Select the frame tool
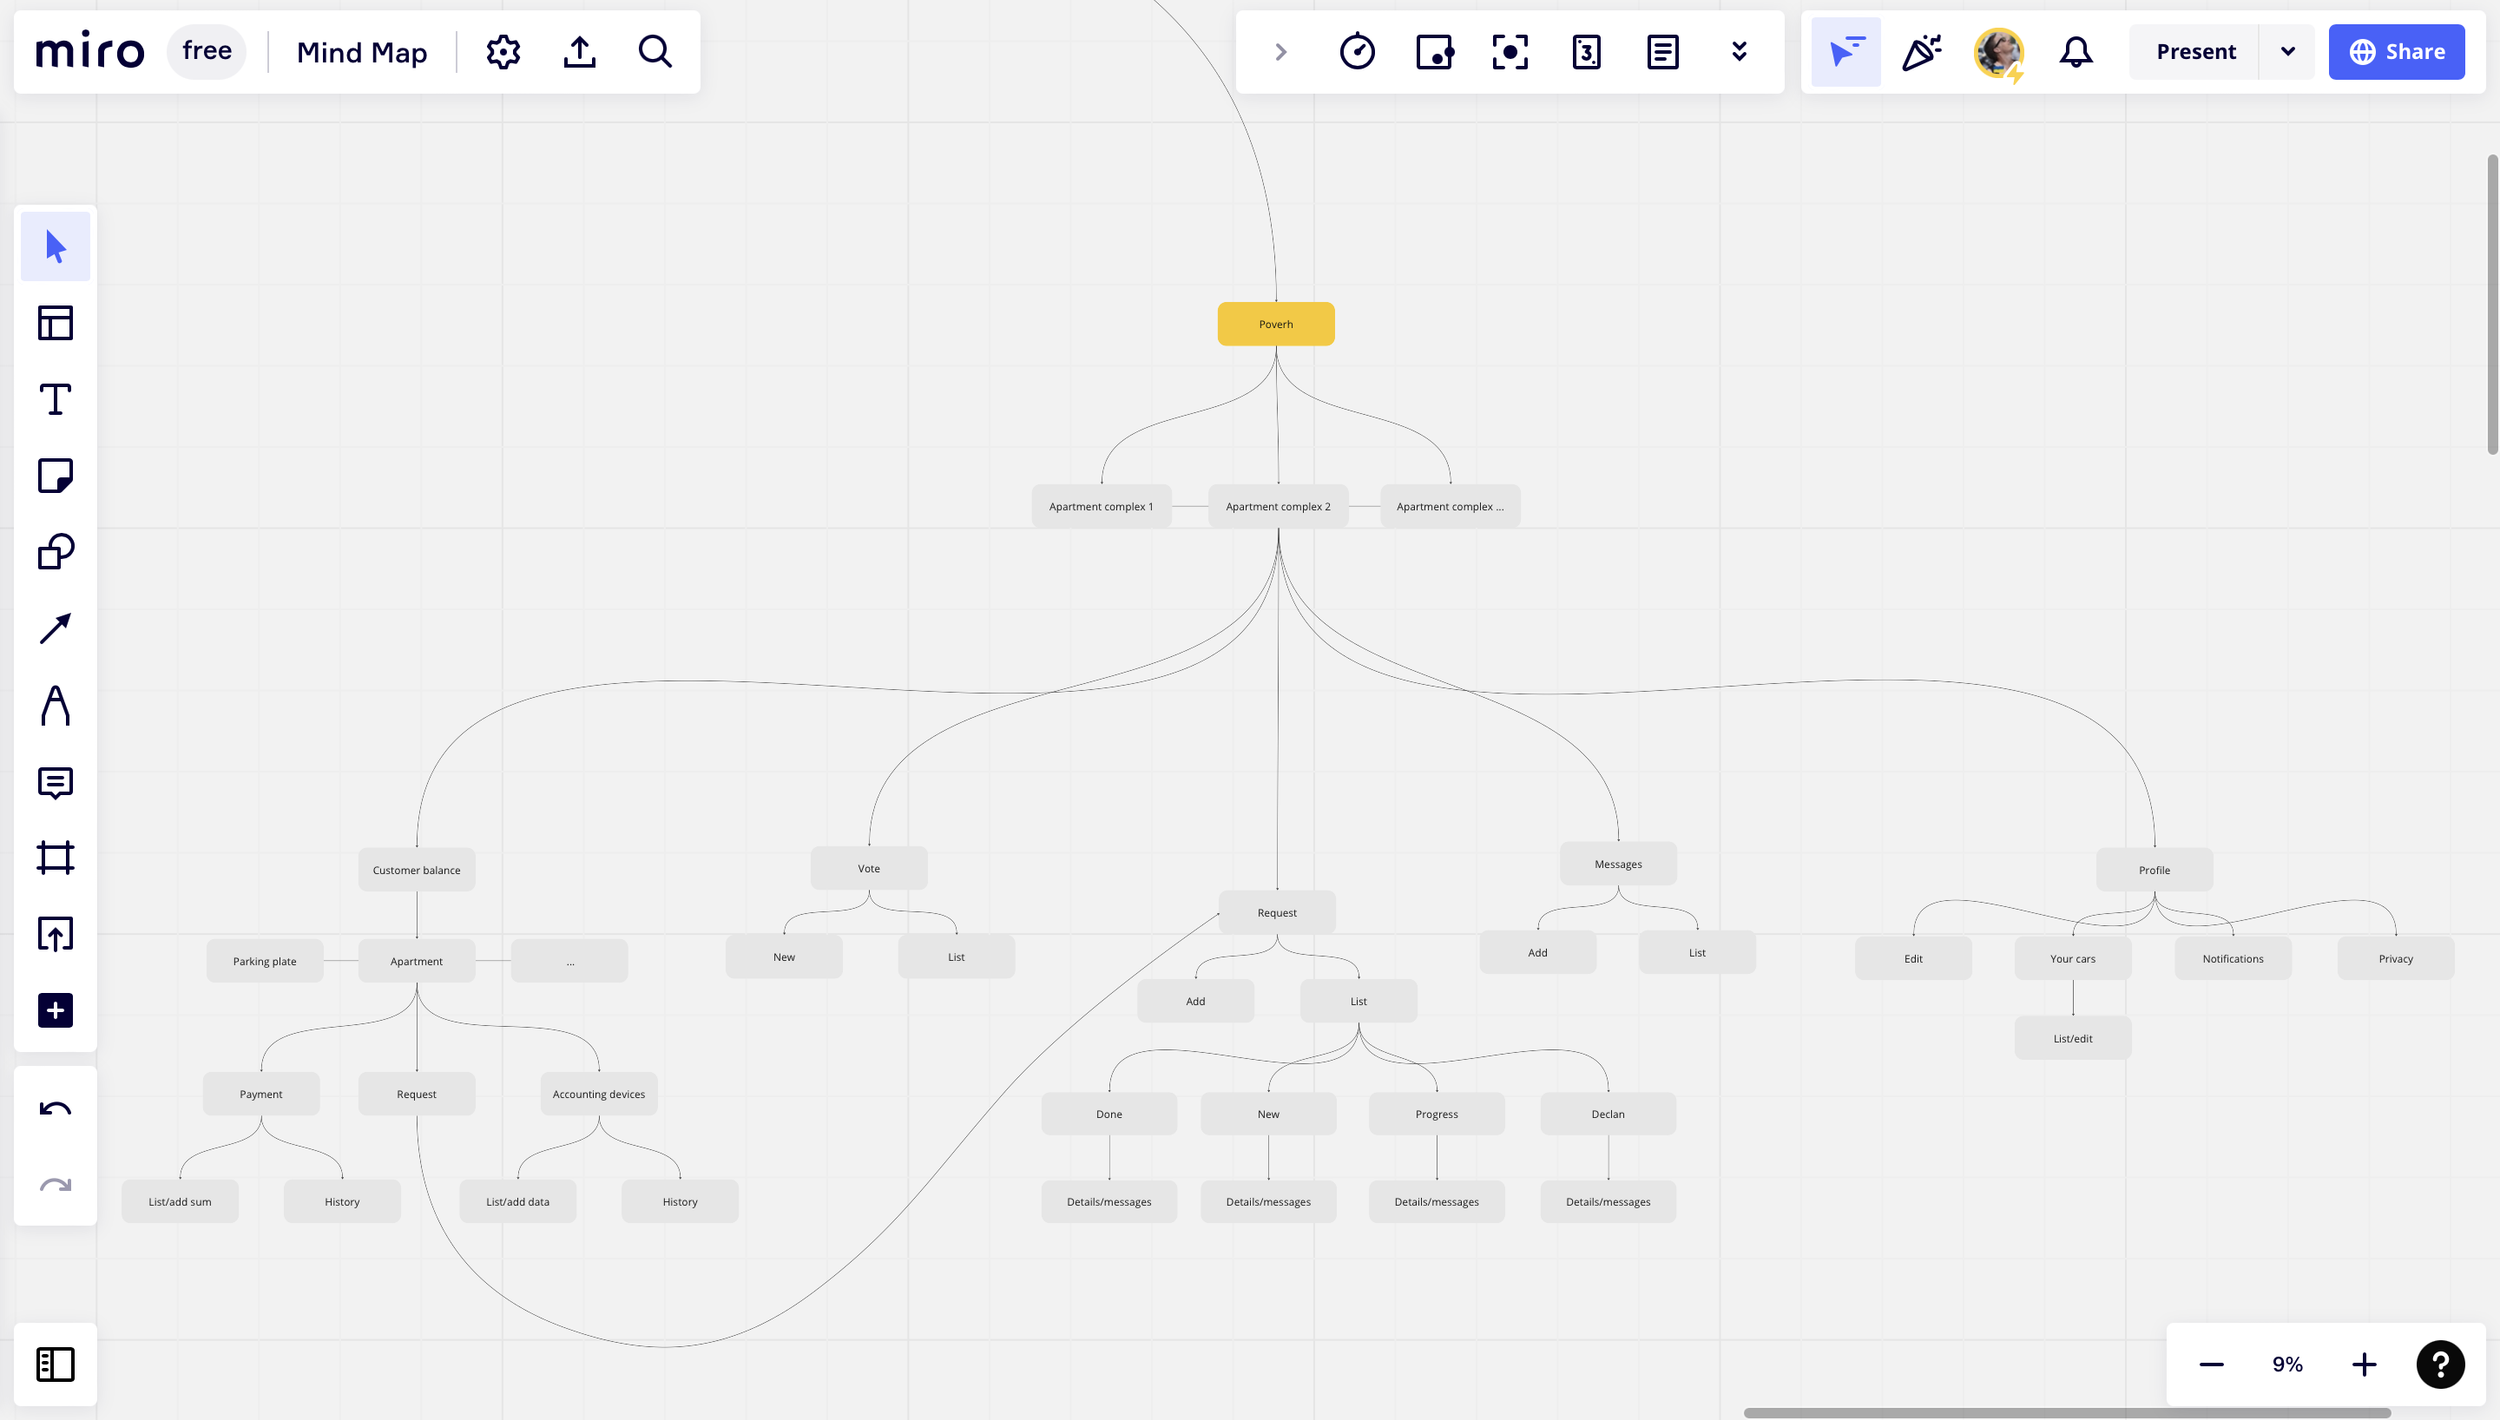This screenshot has width=2500, height=1420. [55, 858]
